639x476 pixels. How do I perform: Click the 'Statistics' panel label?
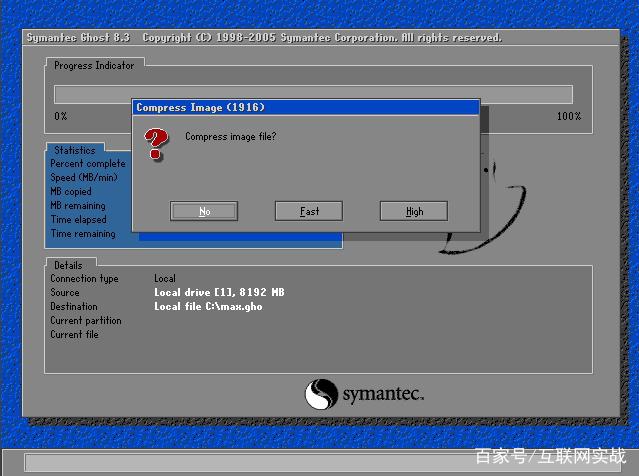tap(75, 150)
